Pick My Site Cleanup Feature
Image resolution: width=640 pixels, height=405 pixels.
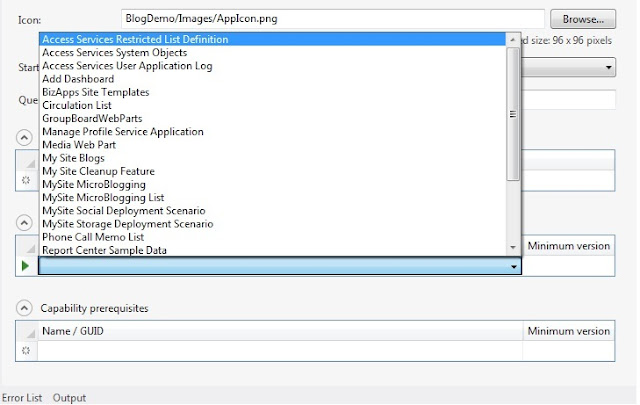point(273,171)
